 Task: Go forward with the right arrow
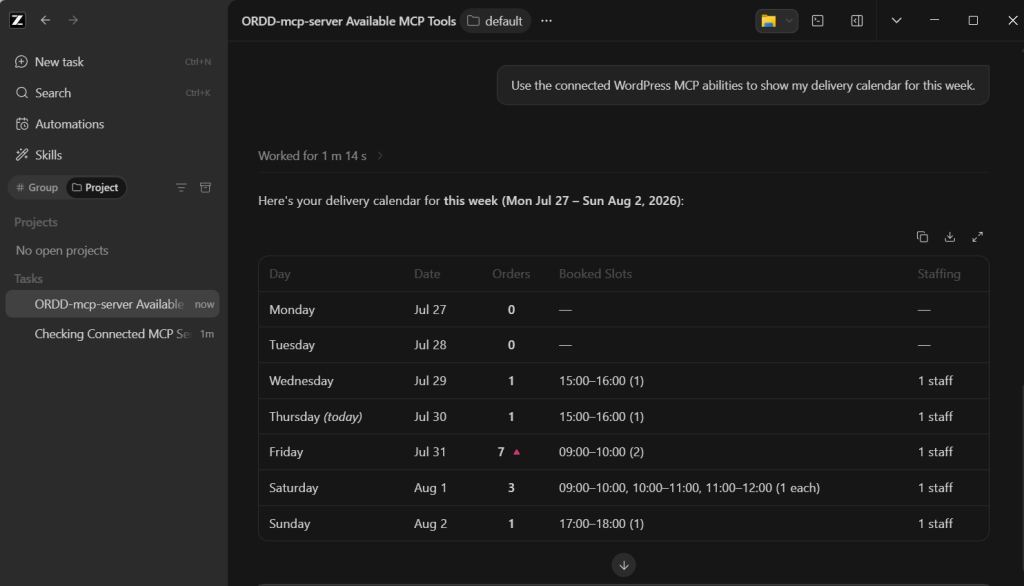tap(73, 20)
